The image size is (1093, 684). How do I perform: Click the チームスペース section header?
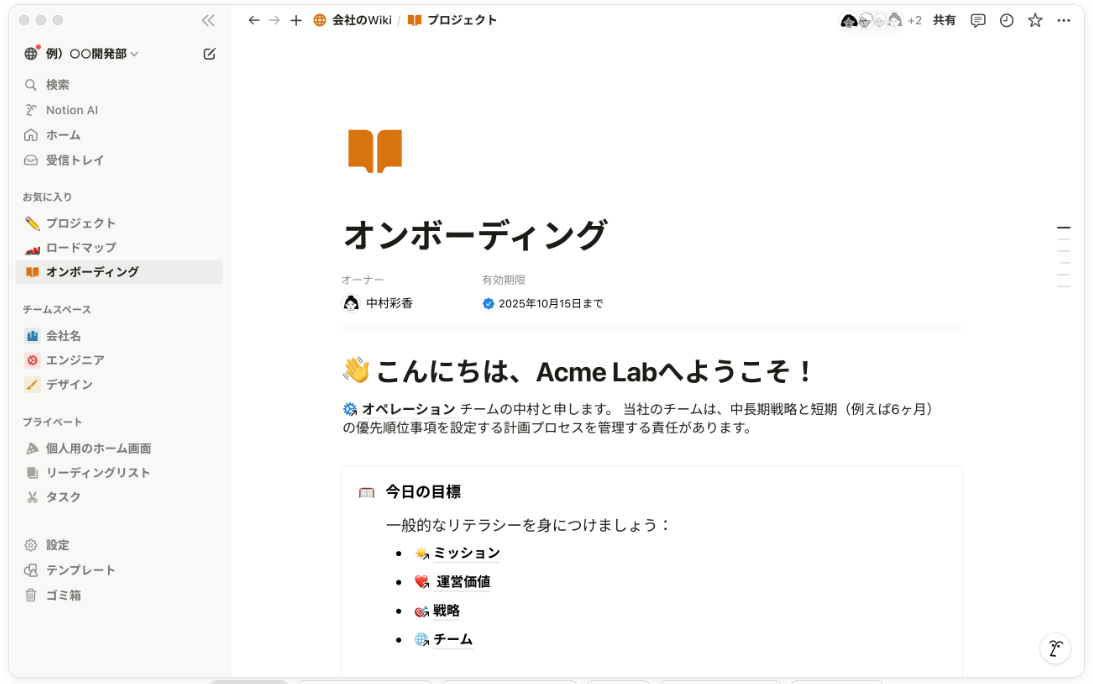click(x=56, y=310)
